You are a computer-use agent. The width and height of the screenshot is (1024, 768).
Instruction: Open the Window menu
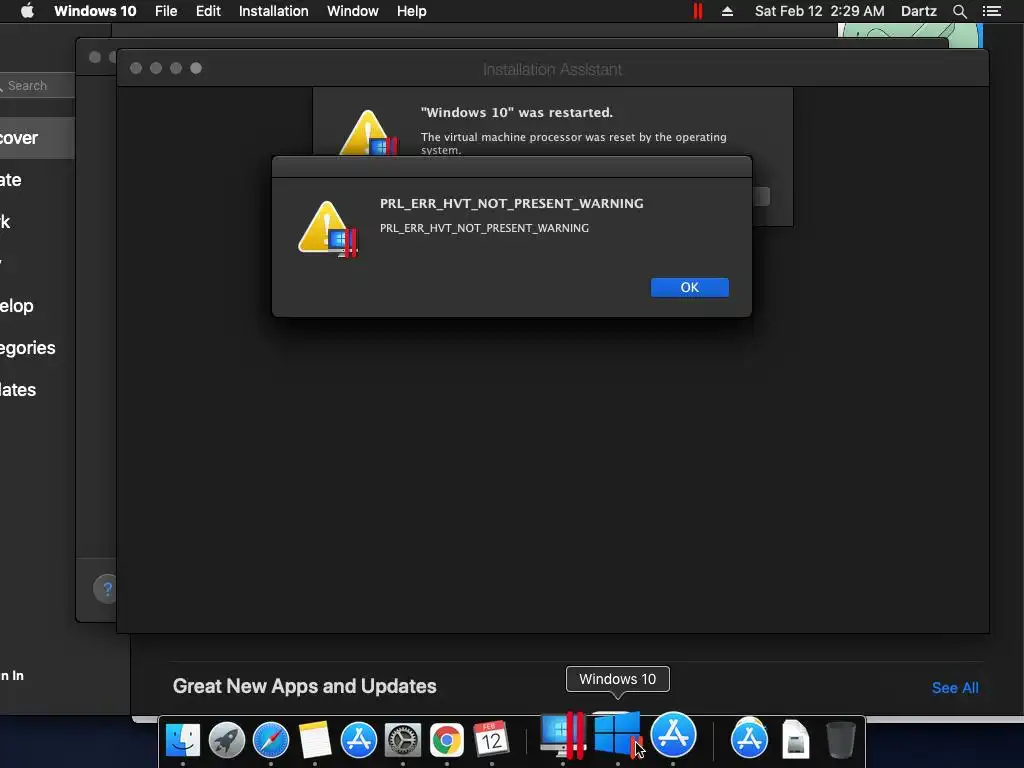point(353,11)
